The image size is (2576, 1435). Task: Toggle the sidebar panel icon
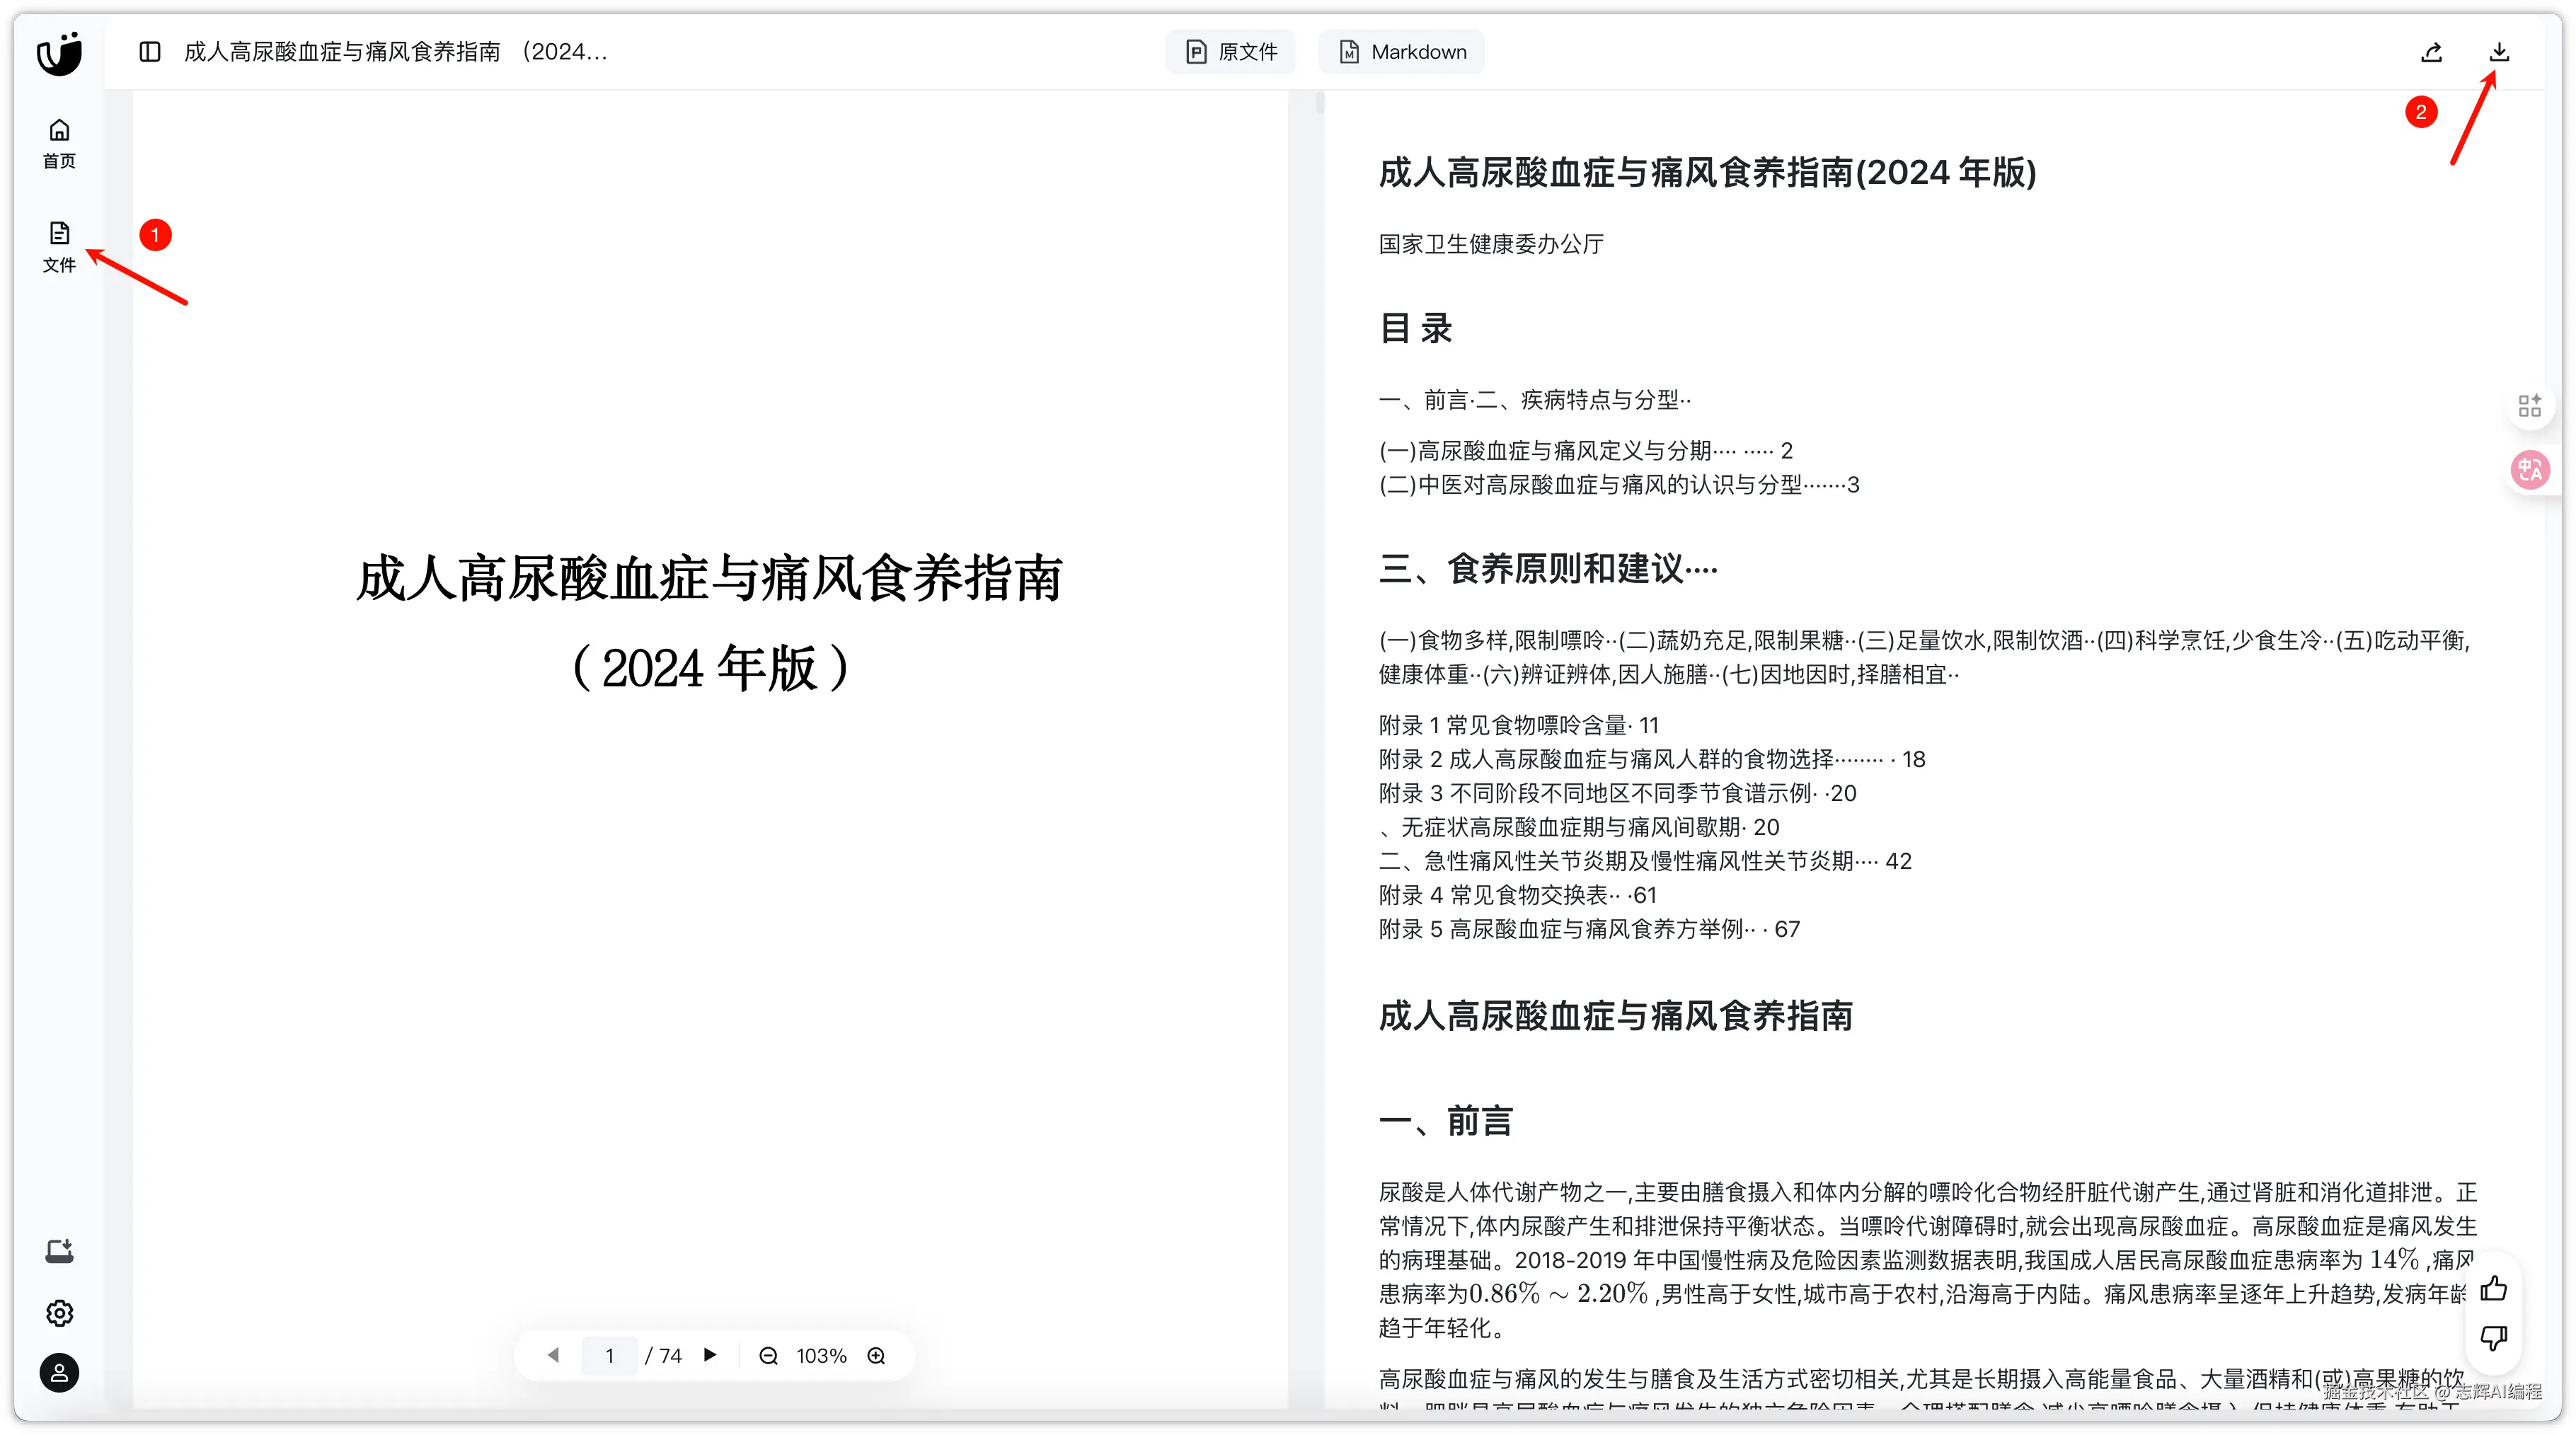(150, 52)
